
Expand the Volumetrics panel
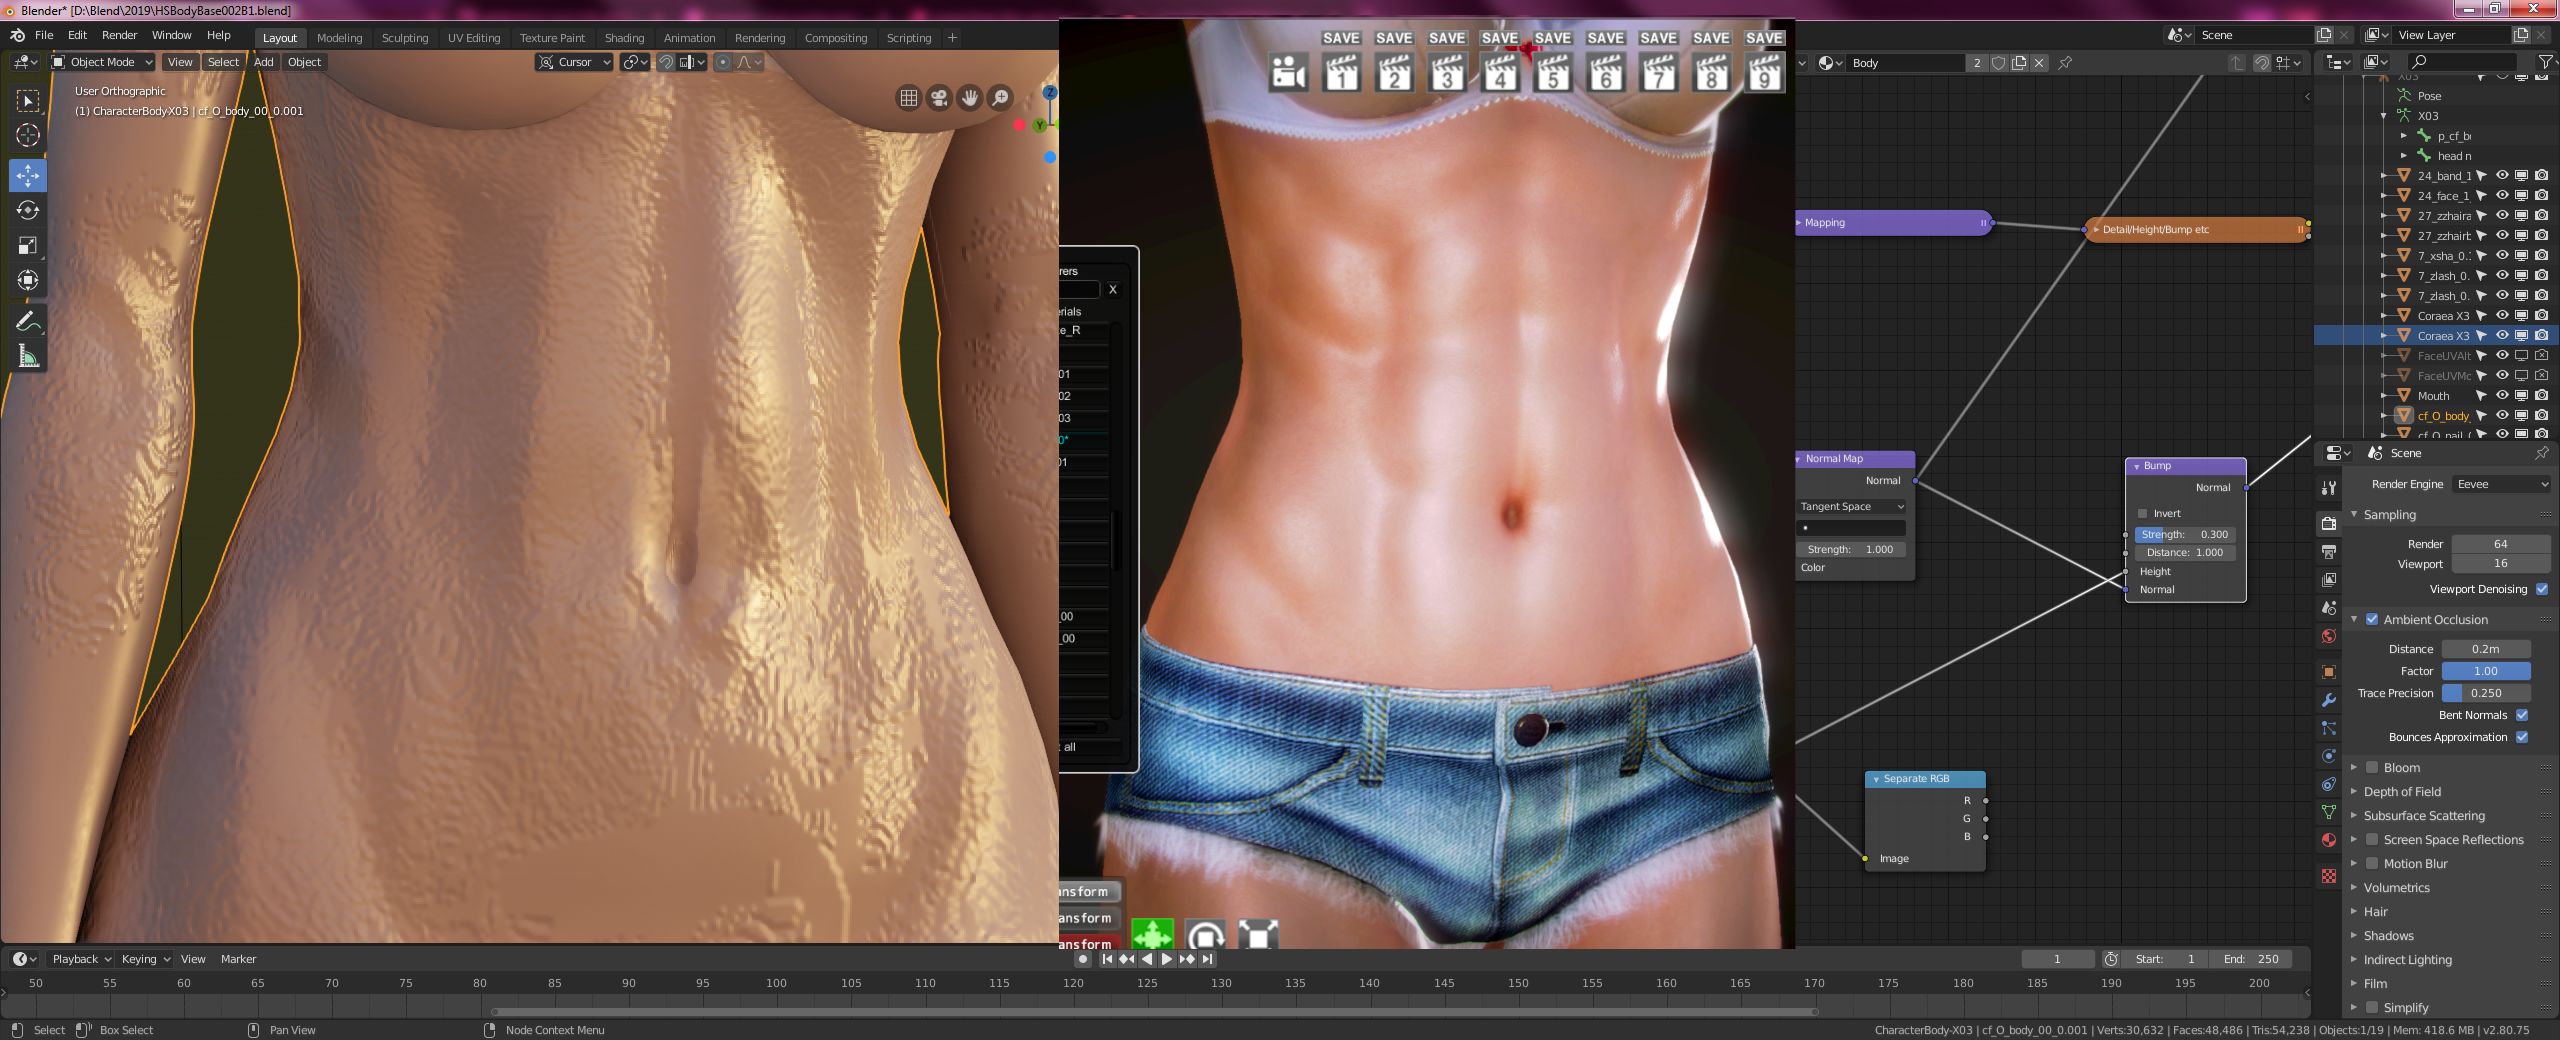pyautogui.click(x=2396, y=887)
